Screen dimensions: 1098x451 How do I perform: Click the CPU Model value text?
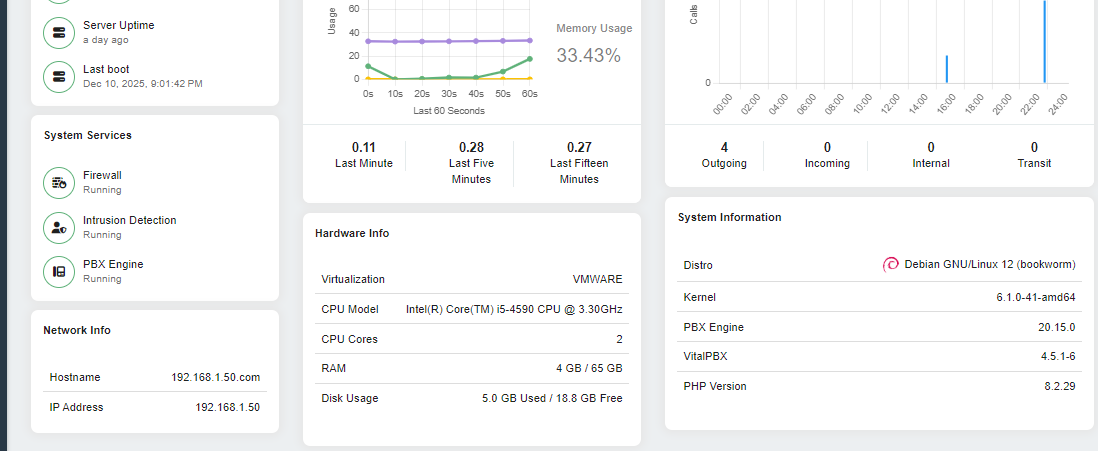(514, 309)
